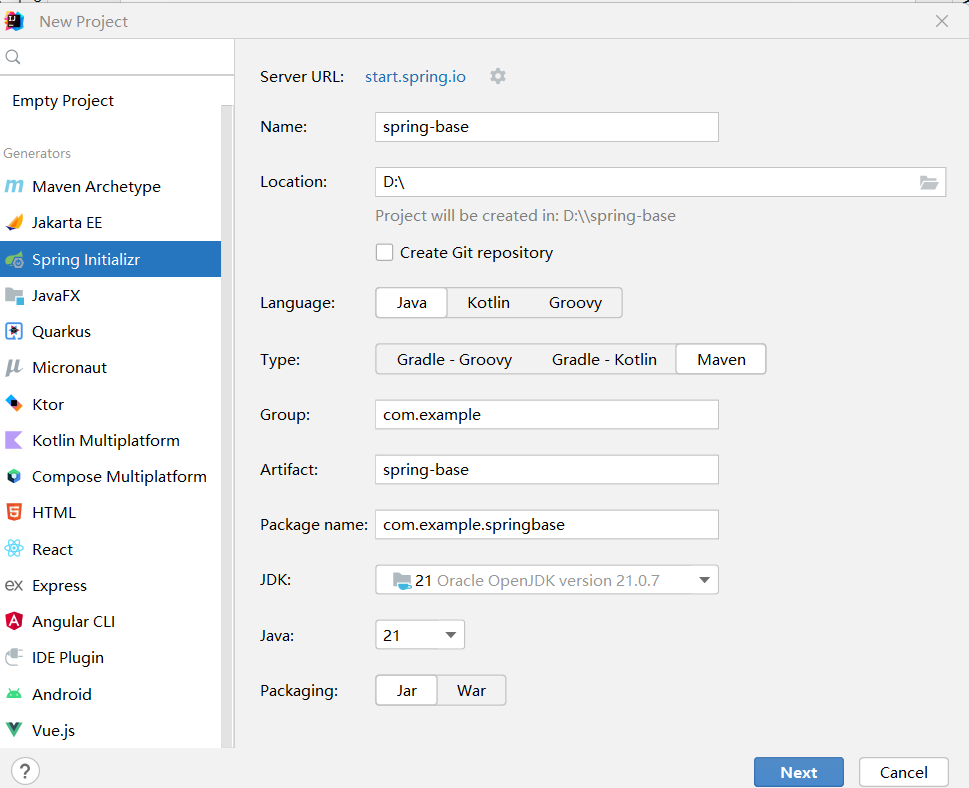The height and width of the screenshot is (788, 969).
Task: Click the Cancel button
Action: point(903,772)
